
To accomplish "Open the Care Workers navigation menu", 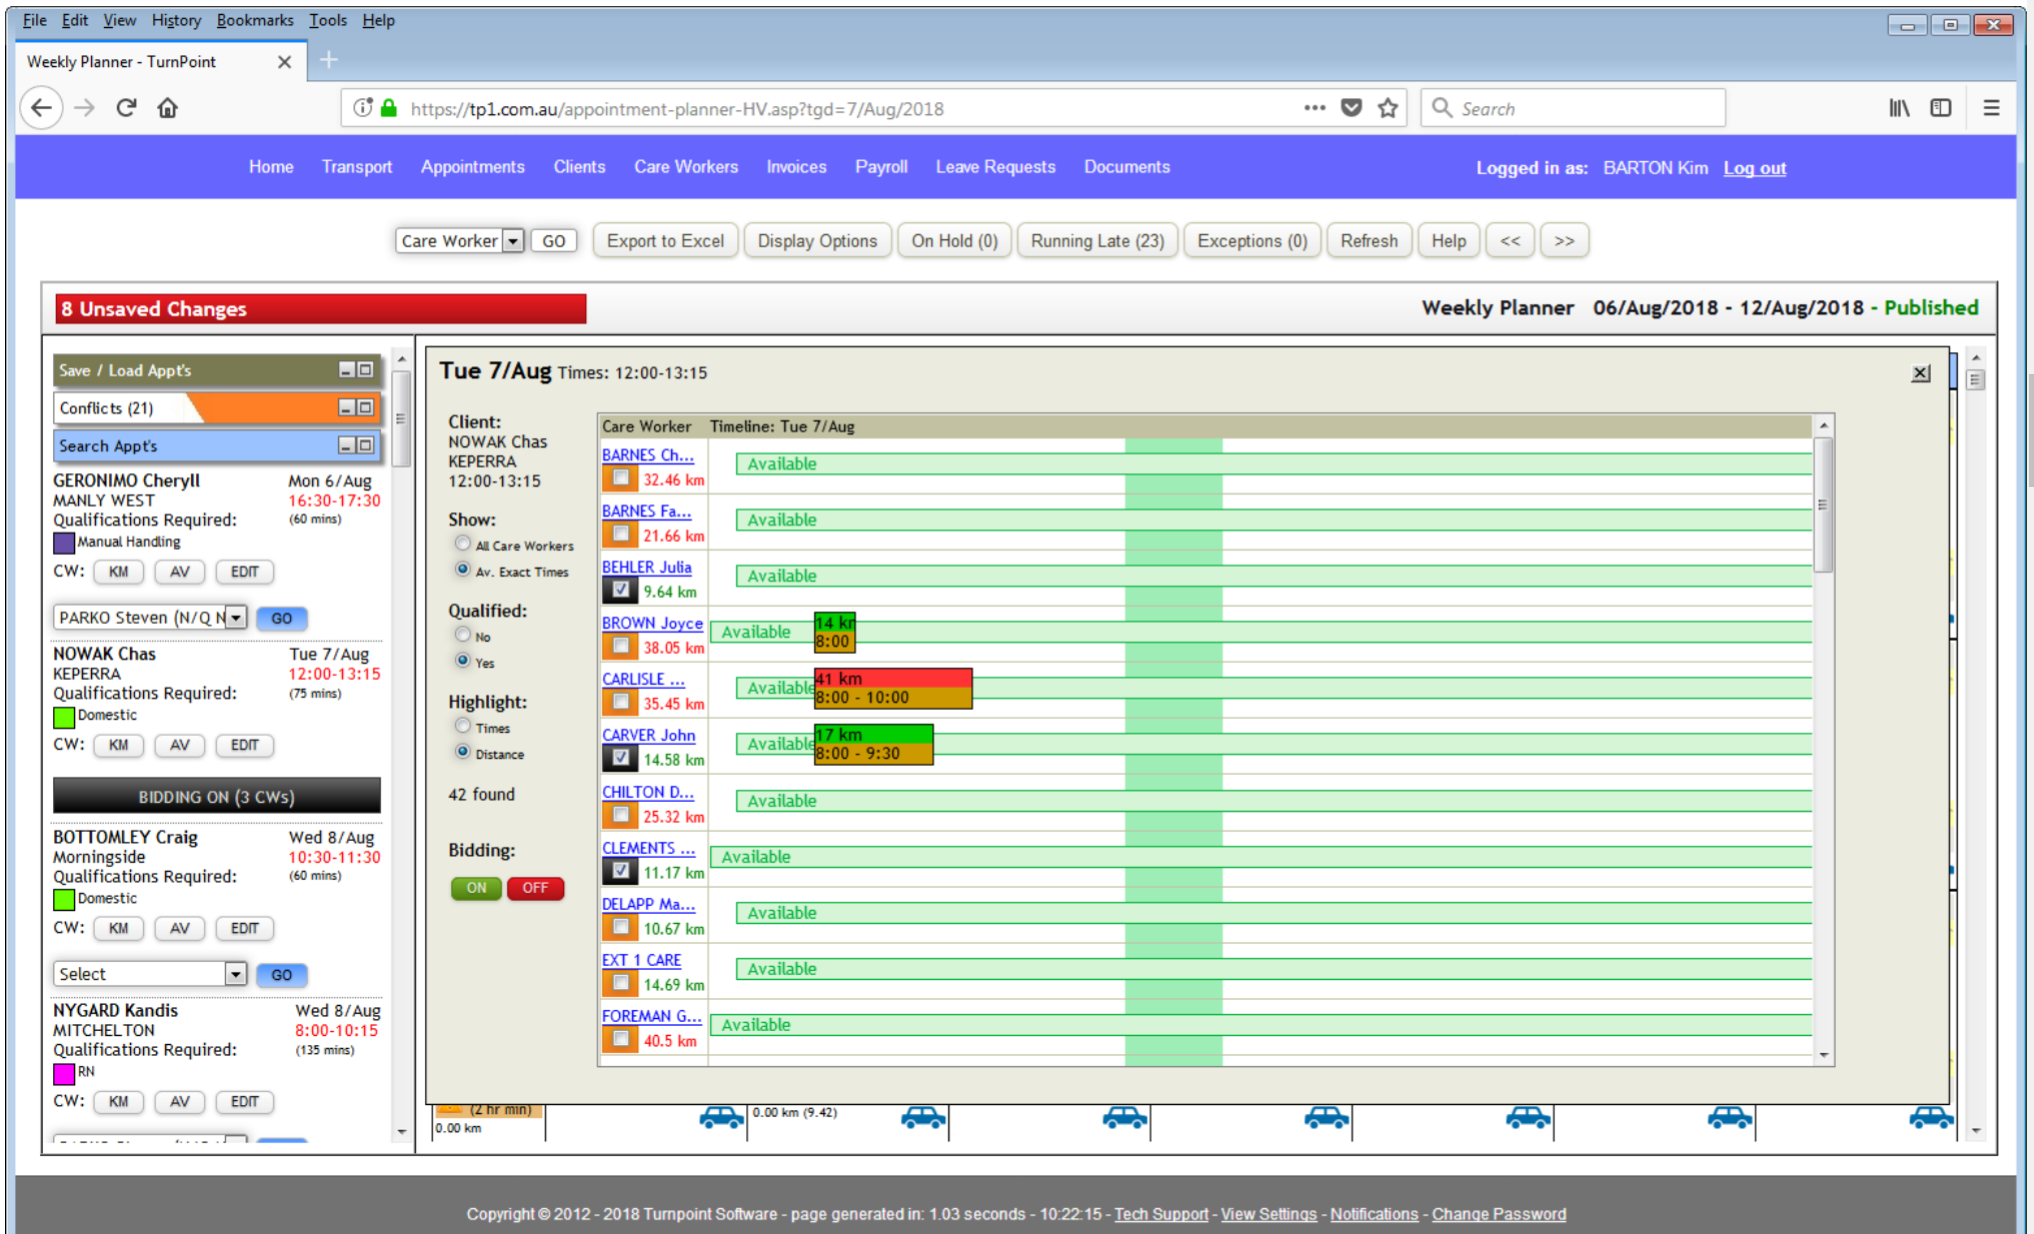I will 684,167.
